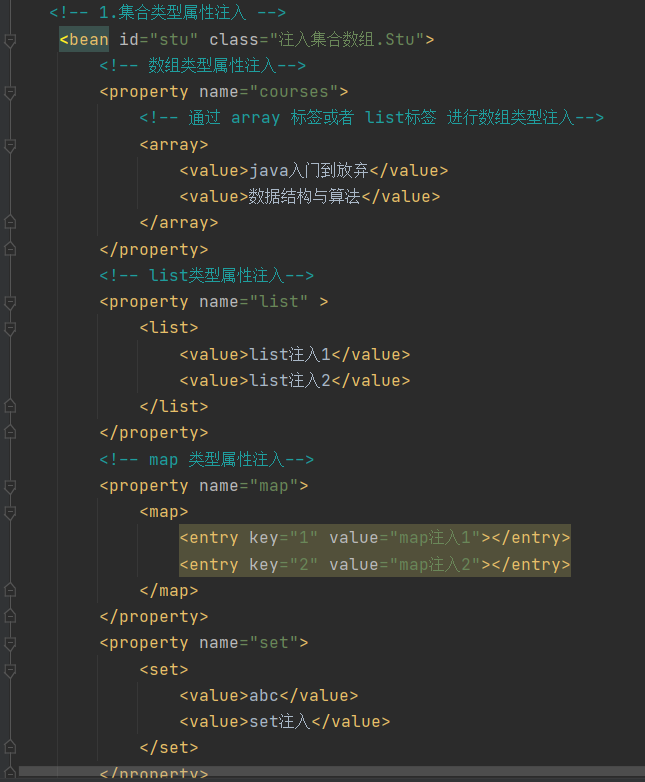Viewport: 645px width, 782px height.
Task: Click fold end marker of </property> after </map>
Action: (10, 616)
